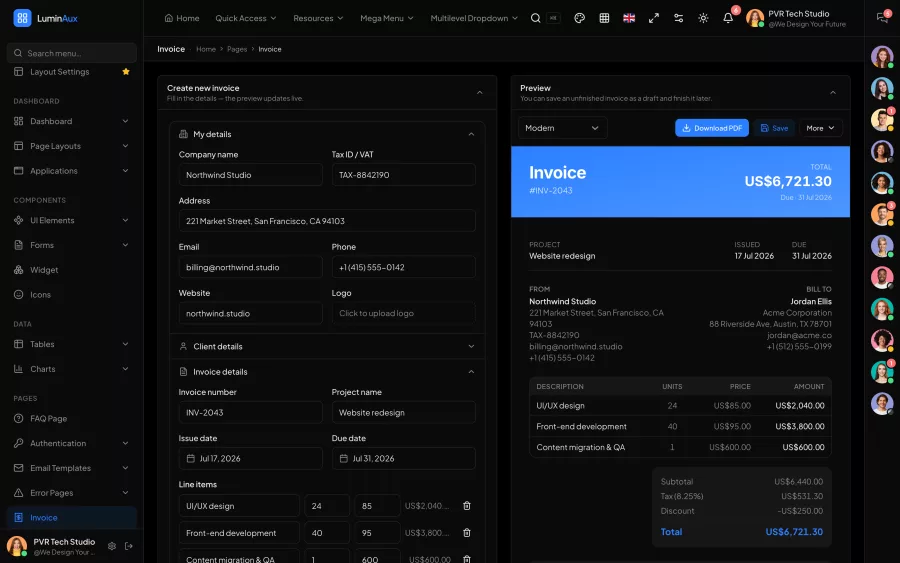Expand Forms in the sidebar
Screen dimensions: 900x563
[x=71, y=245]
